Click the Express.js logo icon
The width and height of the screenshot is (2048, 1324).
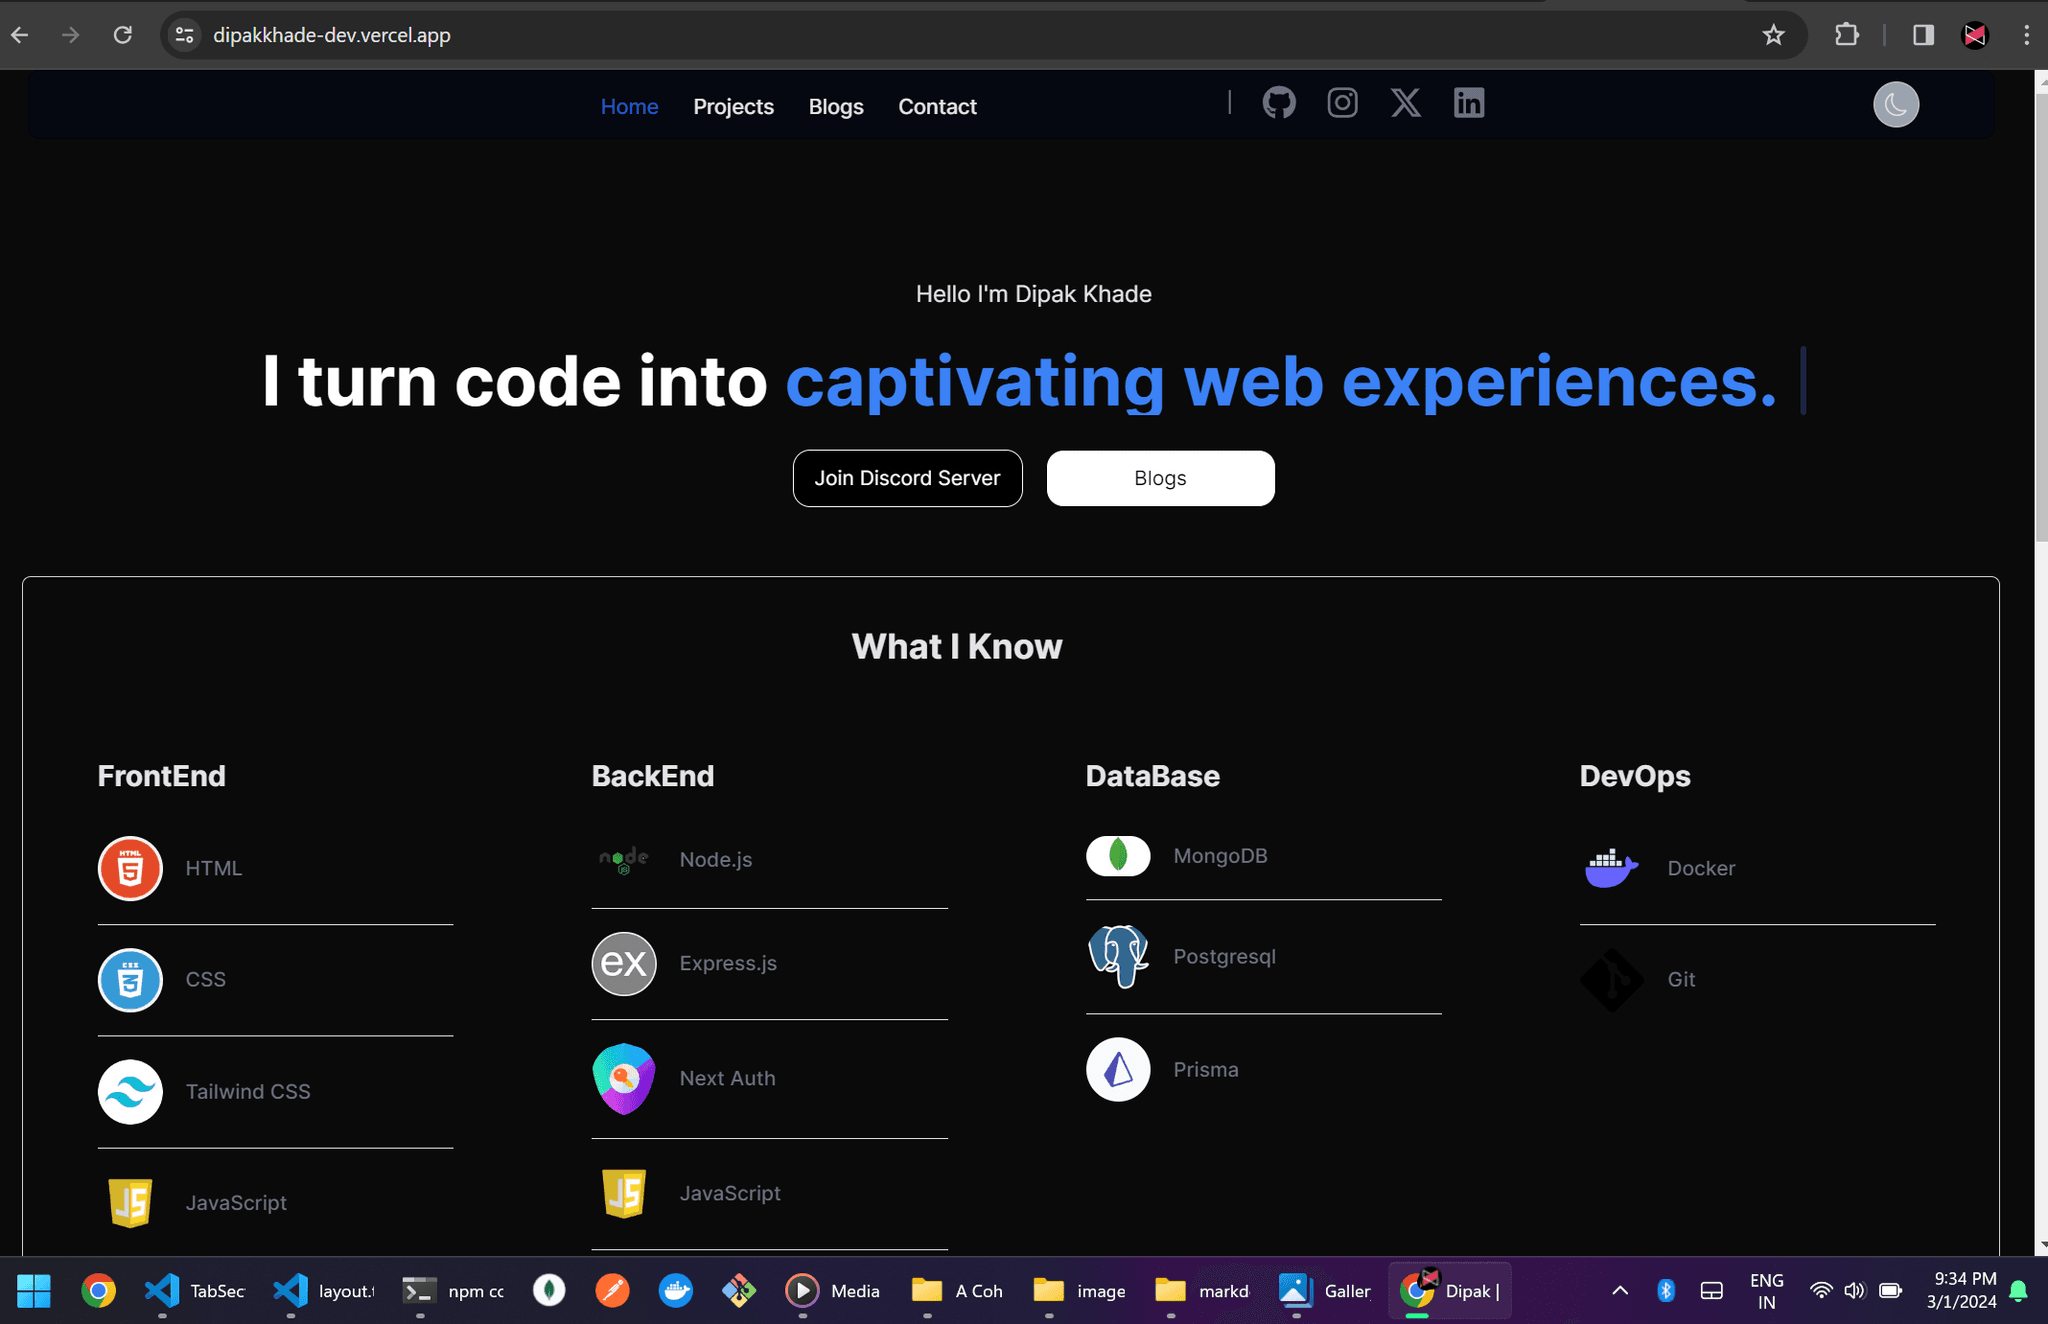click(623, 963)
